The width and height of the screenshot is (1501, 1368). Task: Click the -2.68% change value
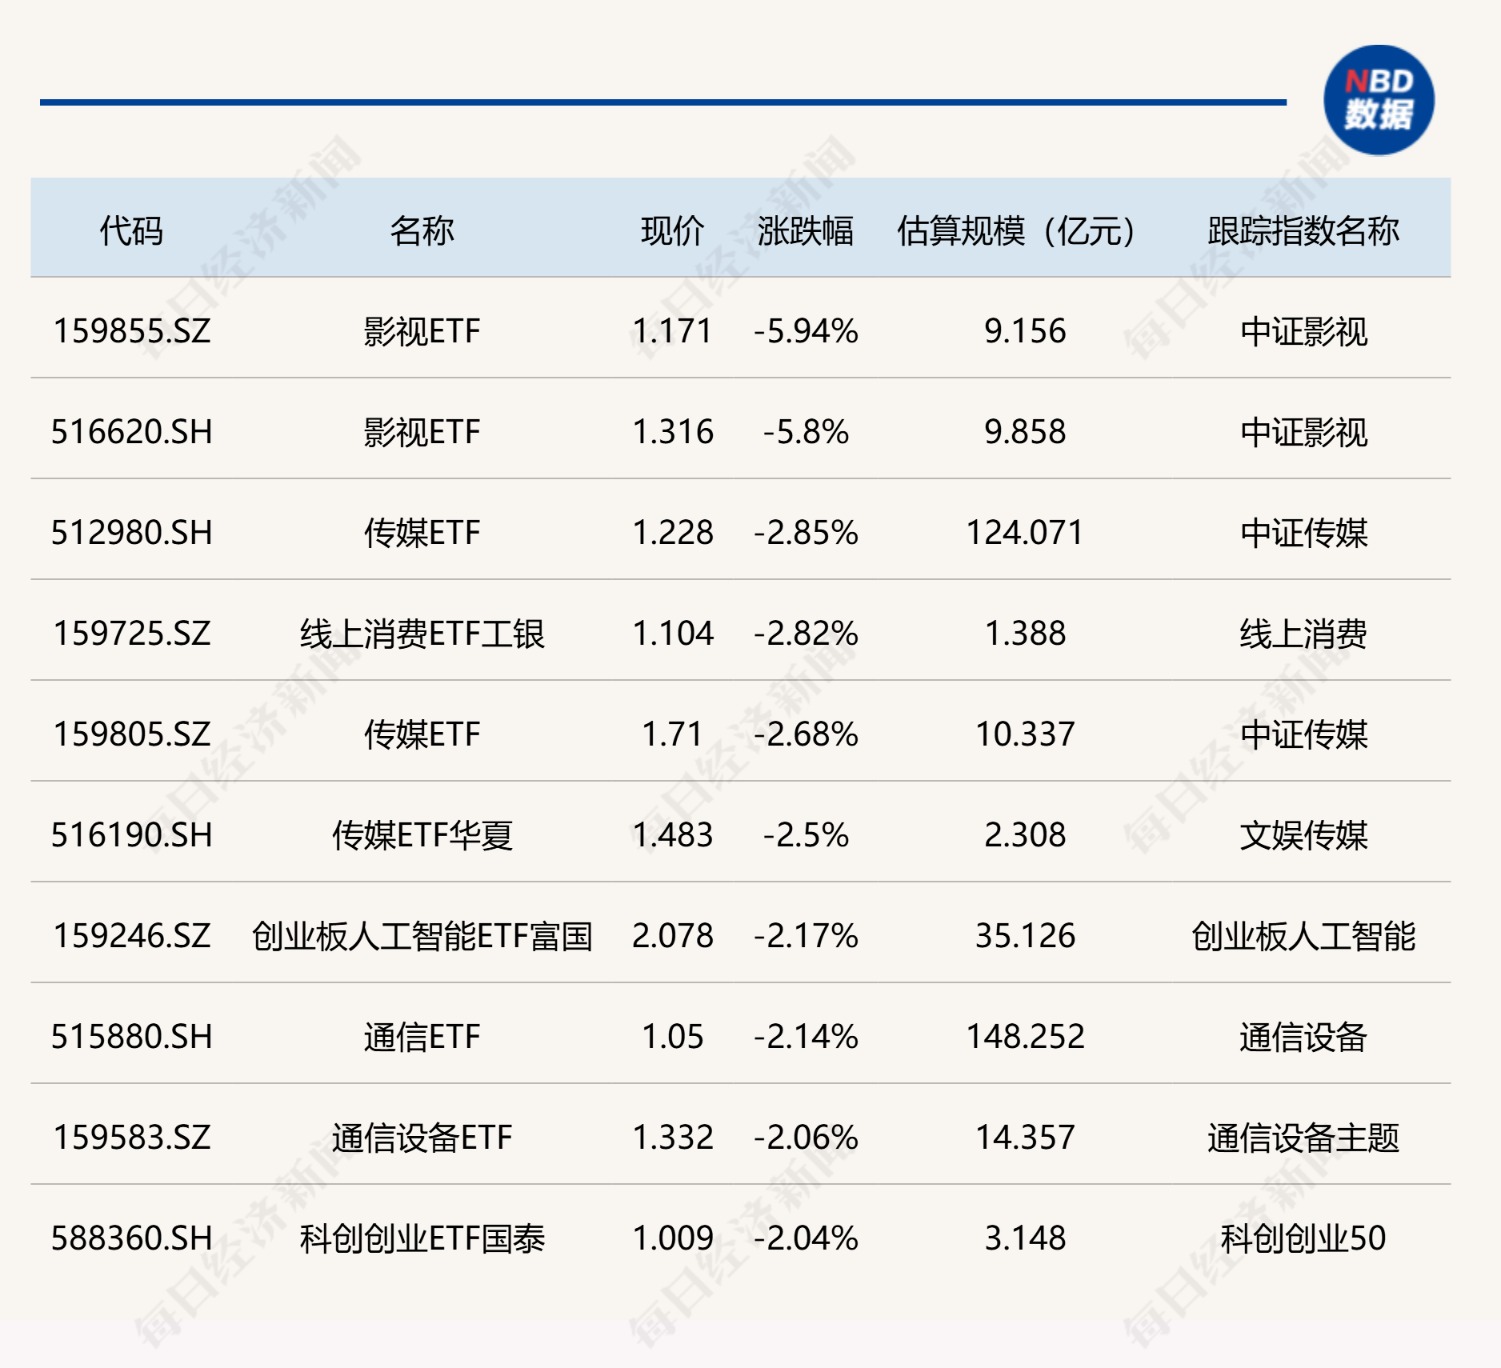click(x=806, y=735)
